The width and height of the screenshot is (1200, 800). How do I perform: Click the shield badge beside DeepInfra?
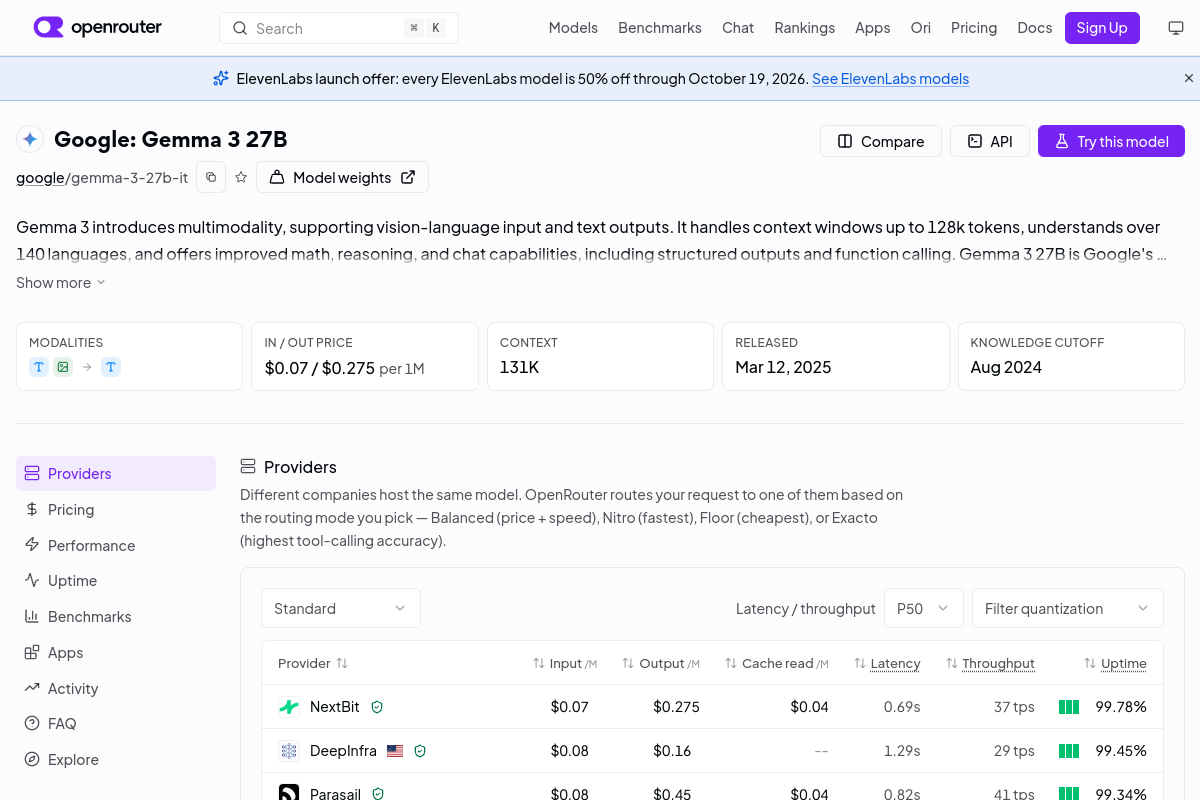pyautogui.click(x=420, y=750)
